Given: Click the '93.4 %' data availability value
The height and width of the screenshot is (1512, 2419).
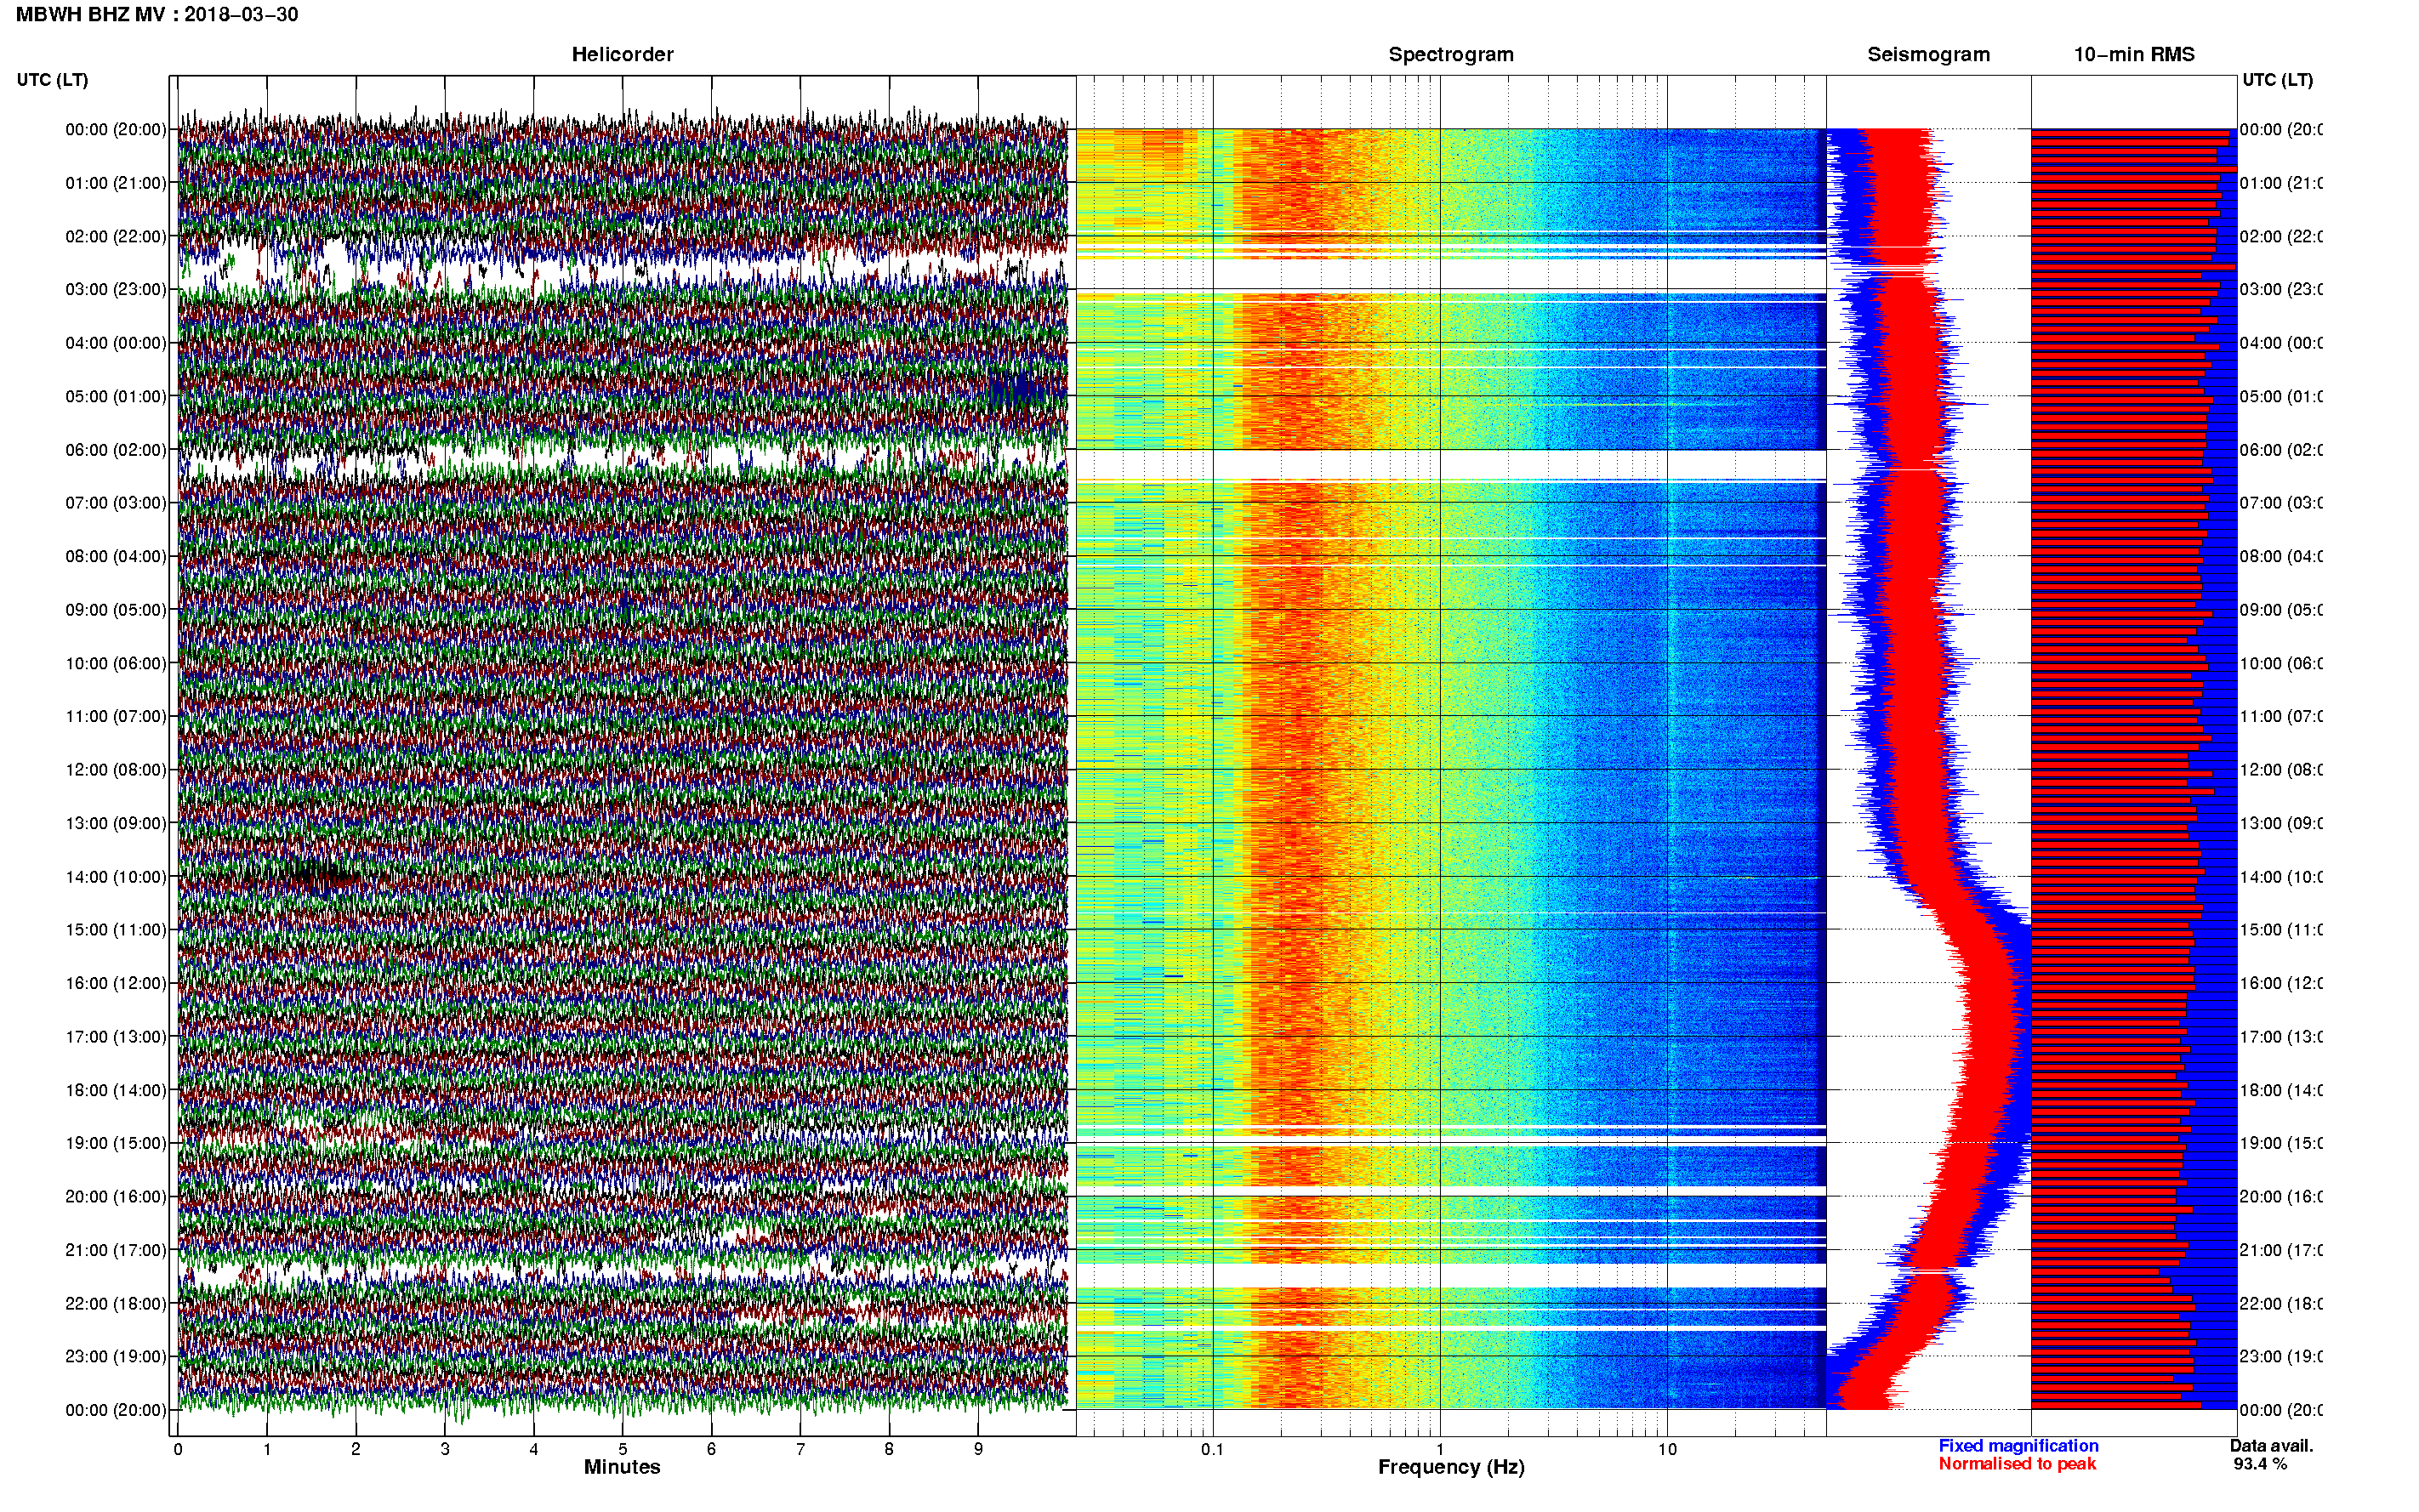Looking at the screenshot, I should 2260,1464.
